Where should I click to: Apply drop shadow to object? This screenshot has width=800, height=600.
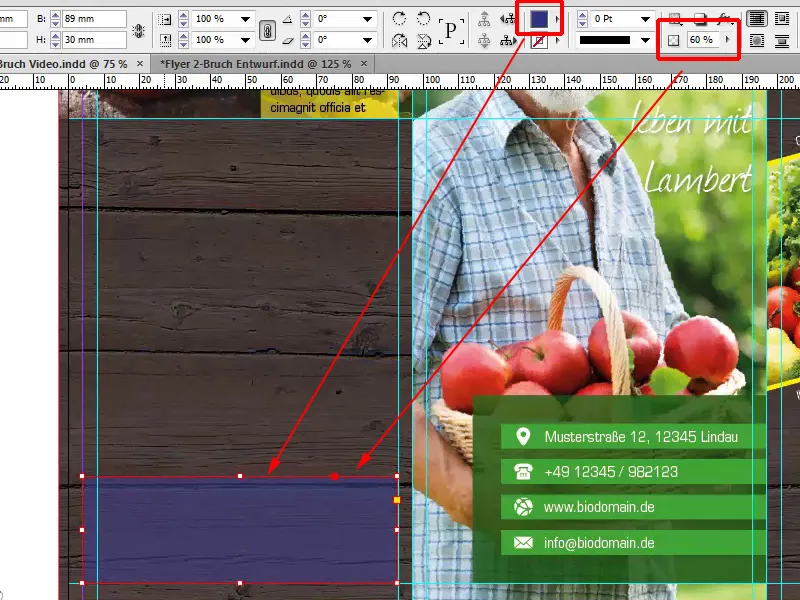pos(700,19)
